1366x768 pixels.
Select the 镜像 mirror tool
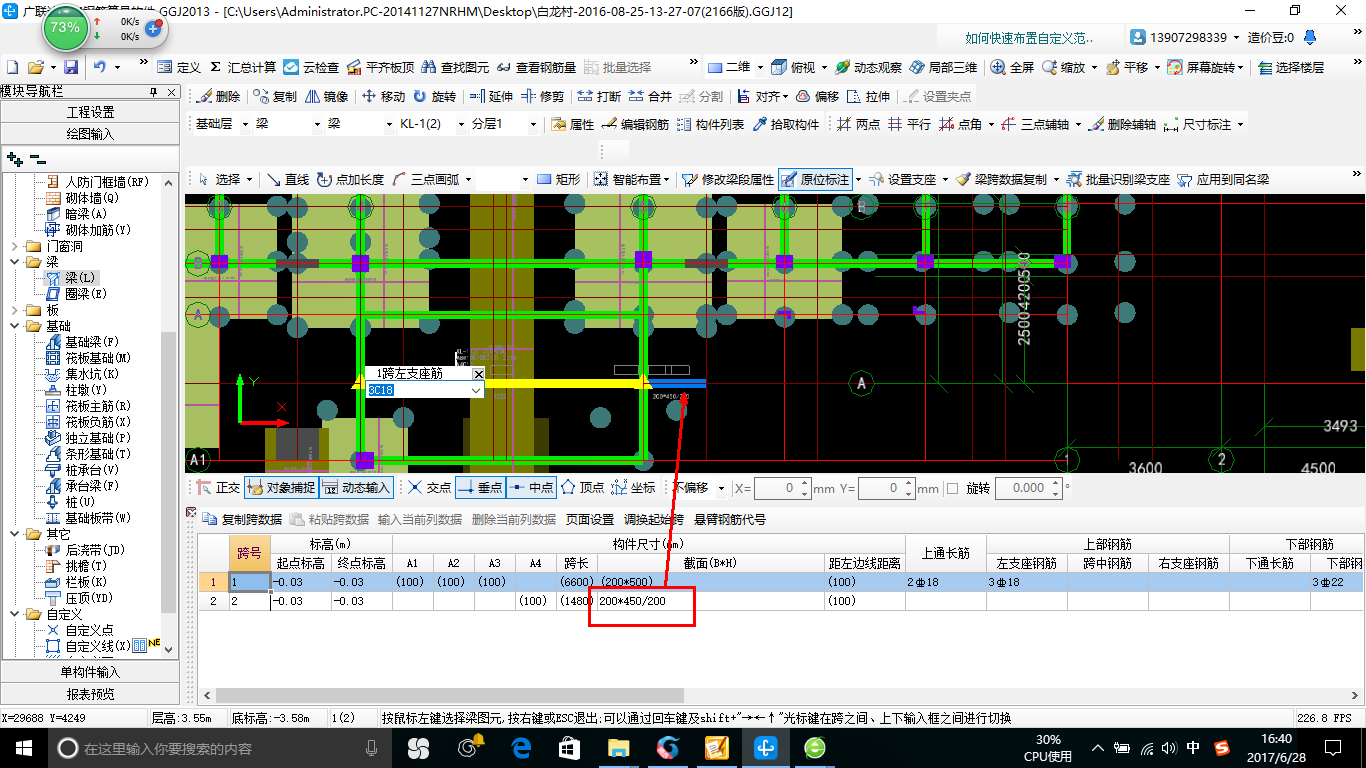tap(327, 97)
